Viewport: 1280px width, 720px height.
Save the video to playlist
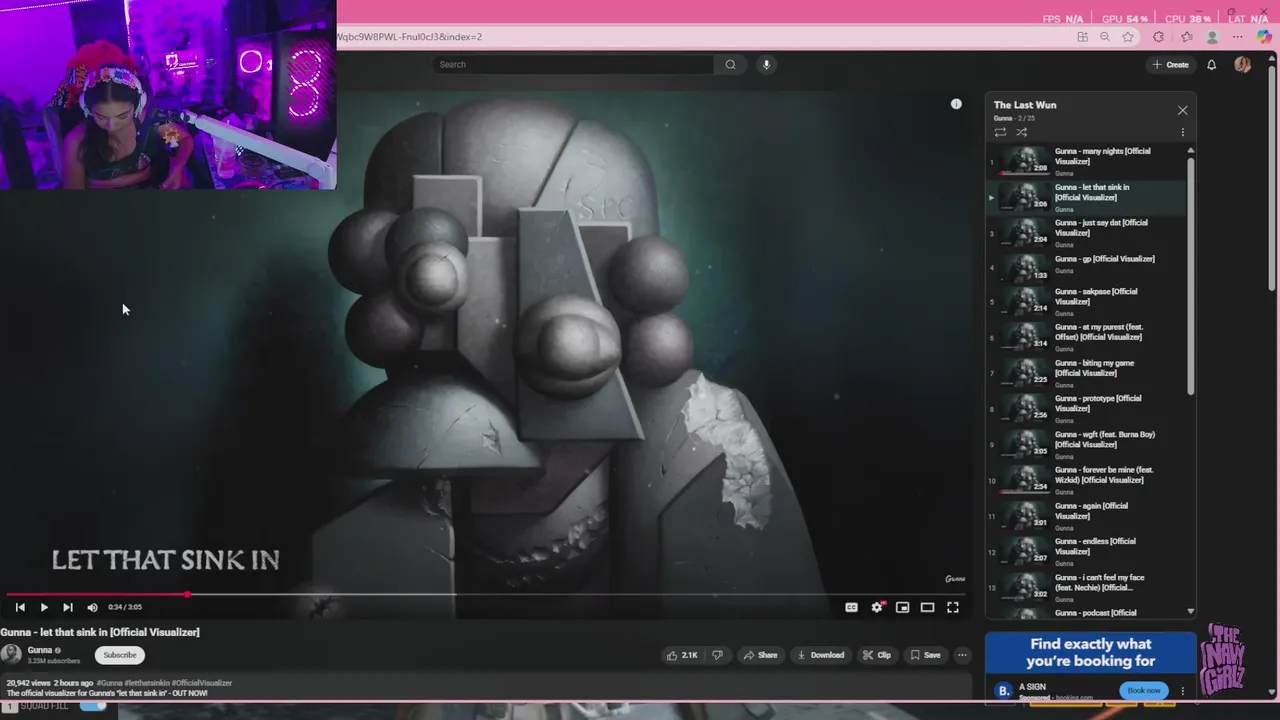(x=925, y=655)
